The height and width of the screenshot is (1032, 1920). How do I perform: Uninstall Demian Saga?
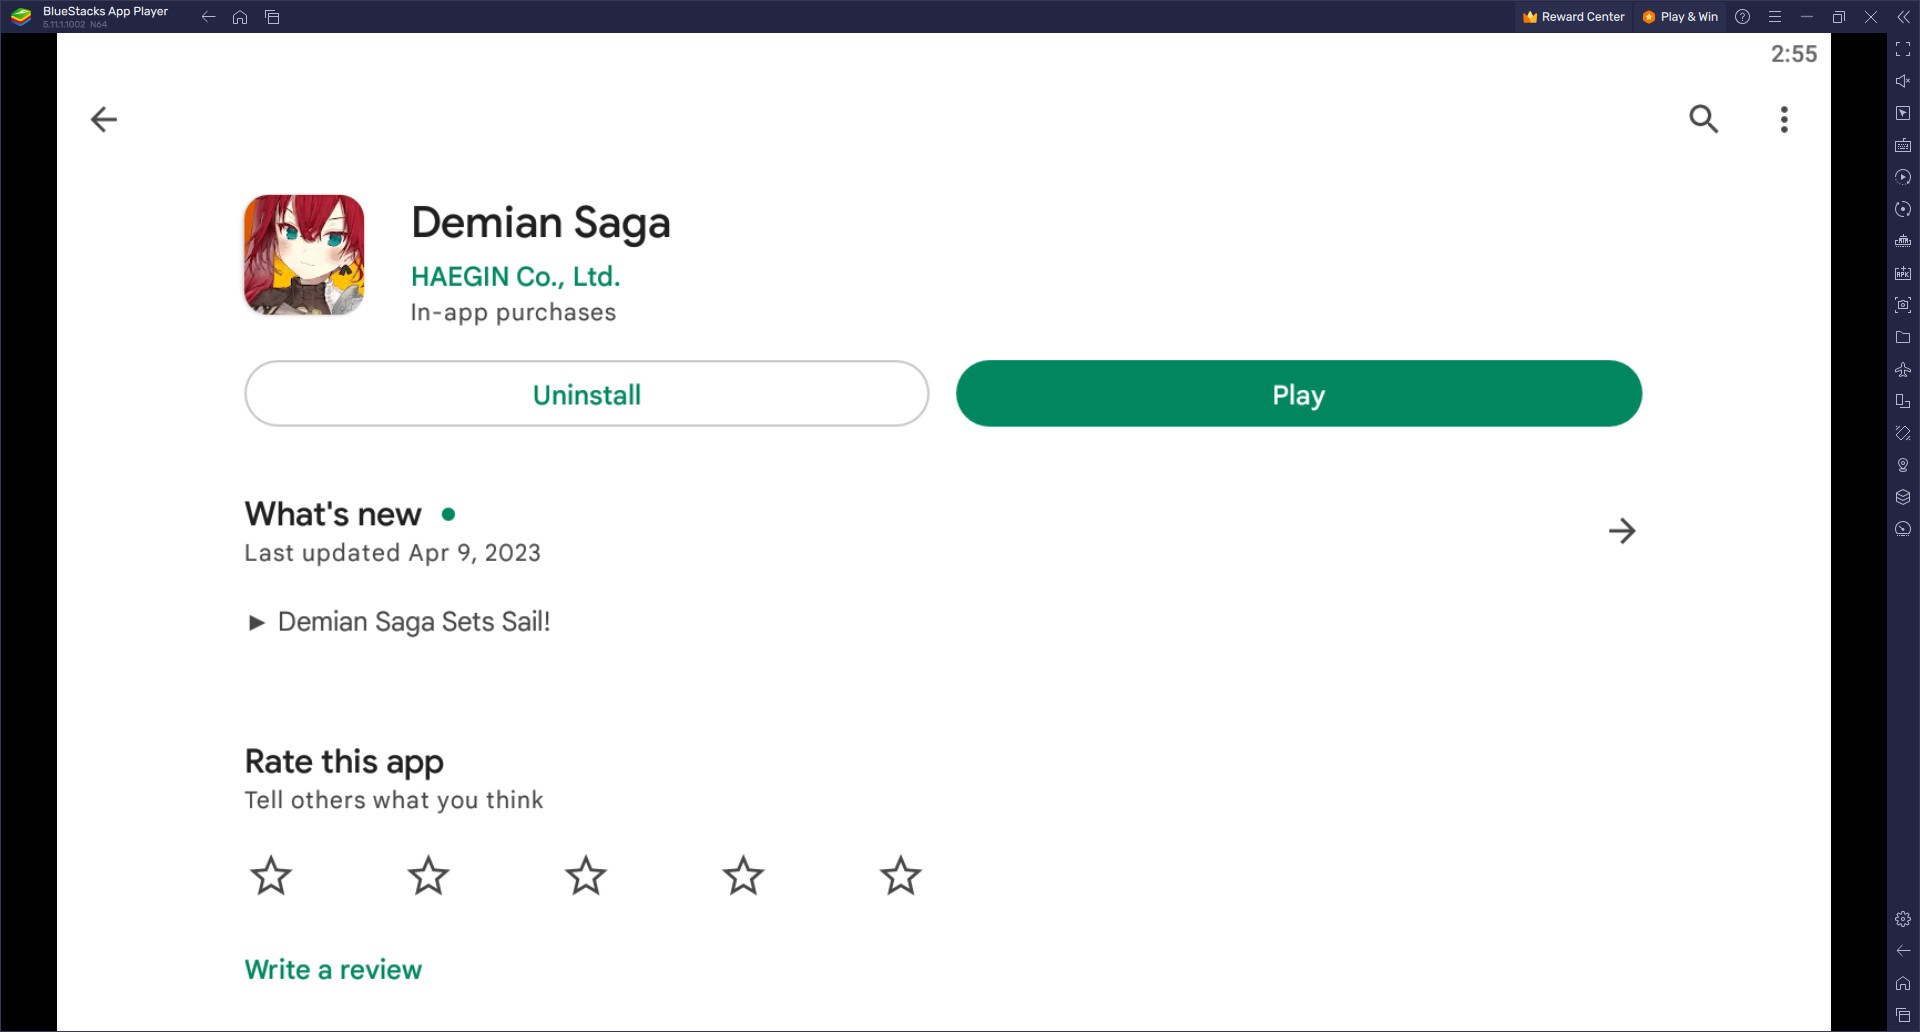pos(587,394)
